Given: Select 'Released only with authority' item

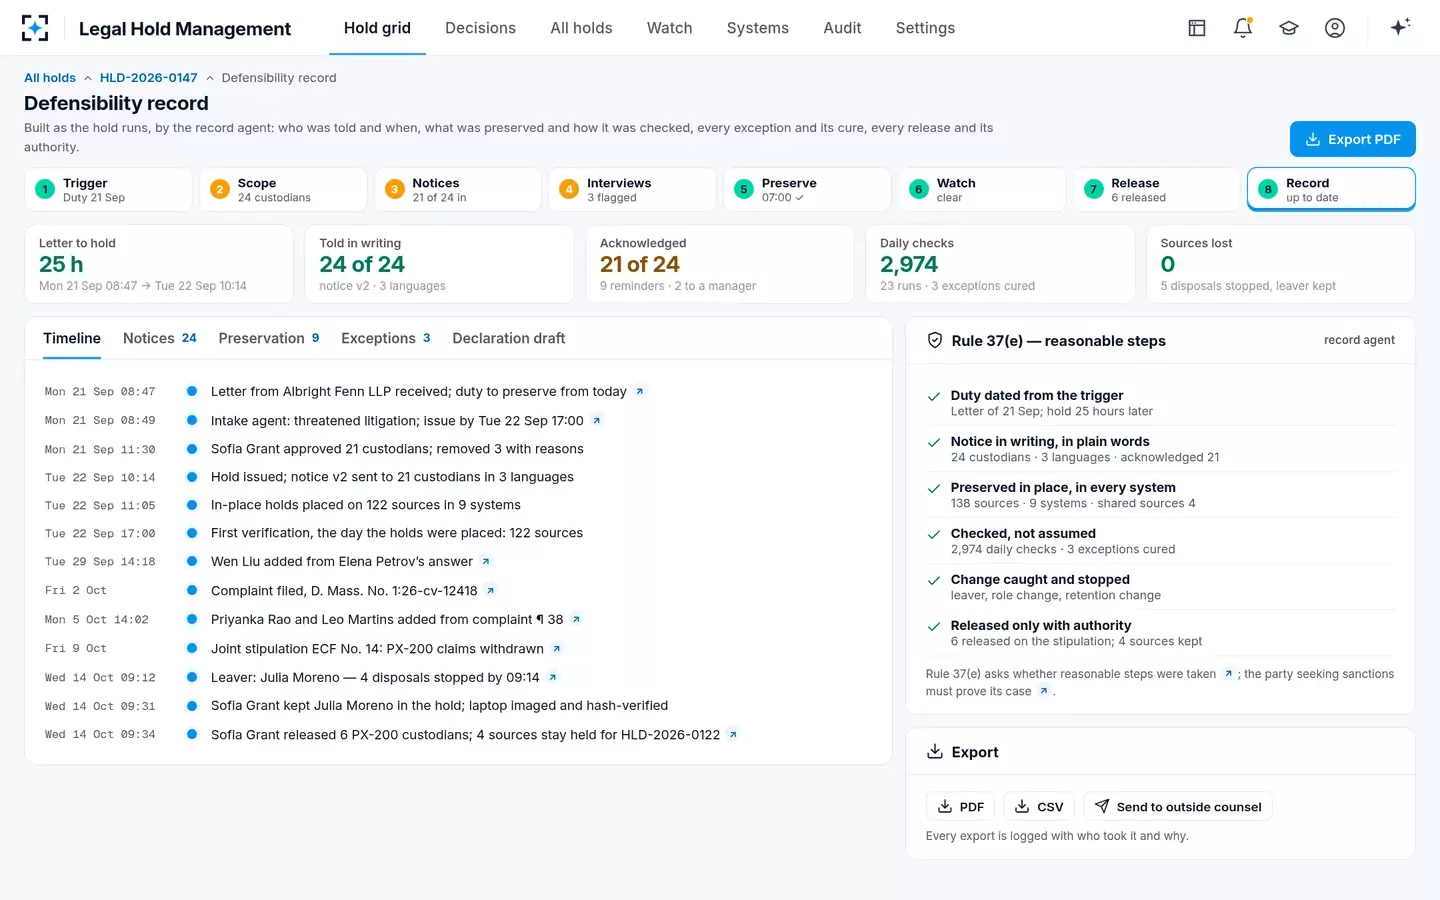Looking at the screenshot, I should (1160, 633).
